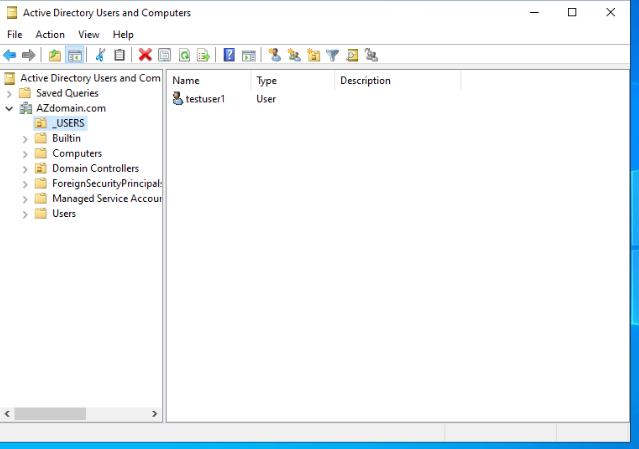Screen dimensions: 639x449
Task: Minimize the Active Directory window
Action: click(534, 13)
